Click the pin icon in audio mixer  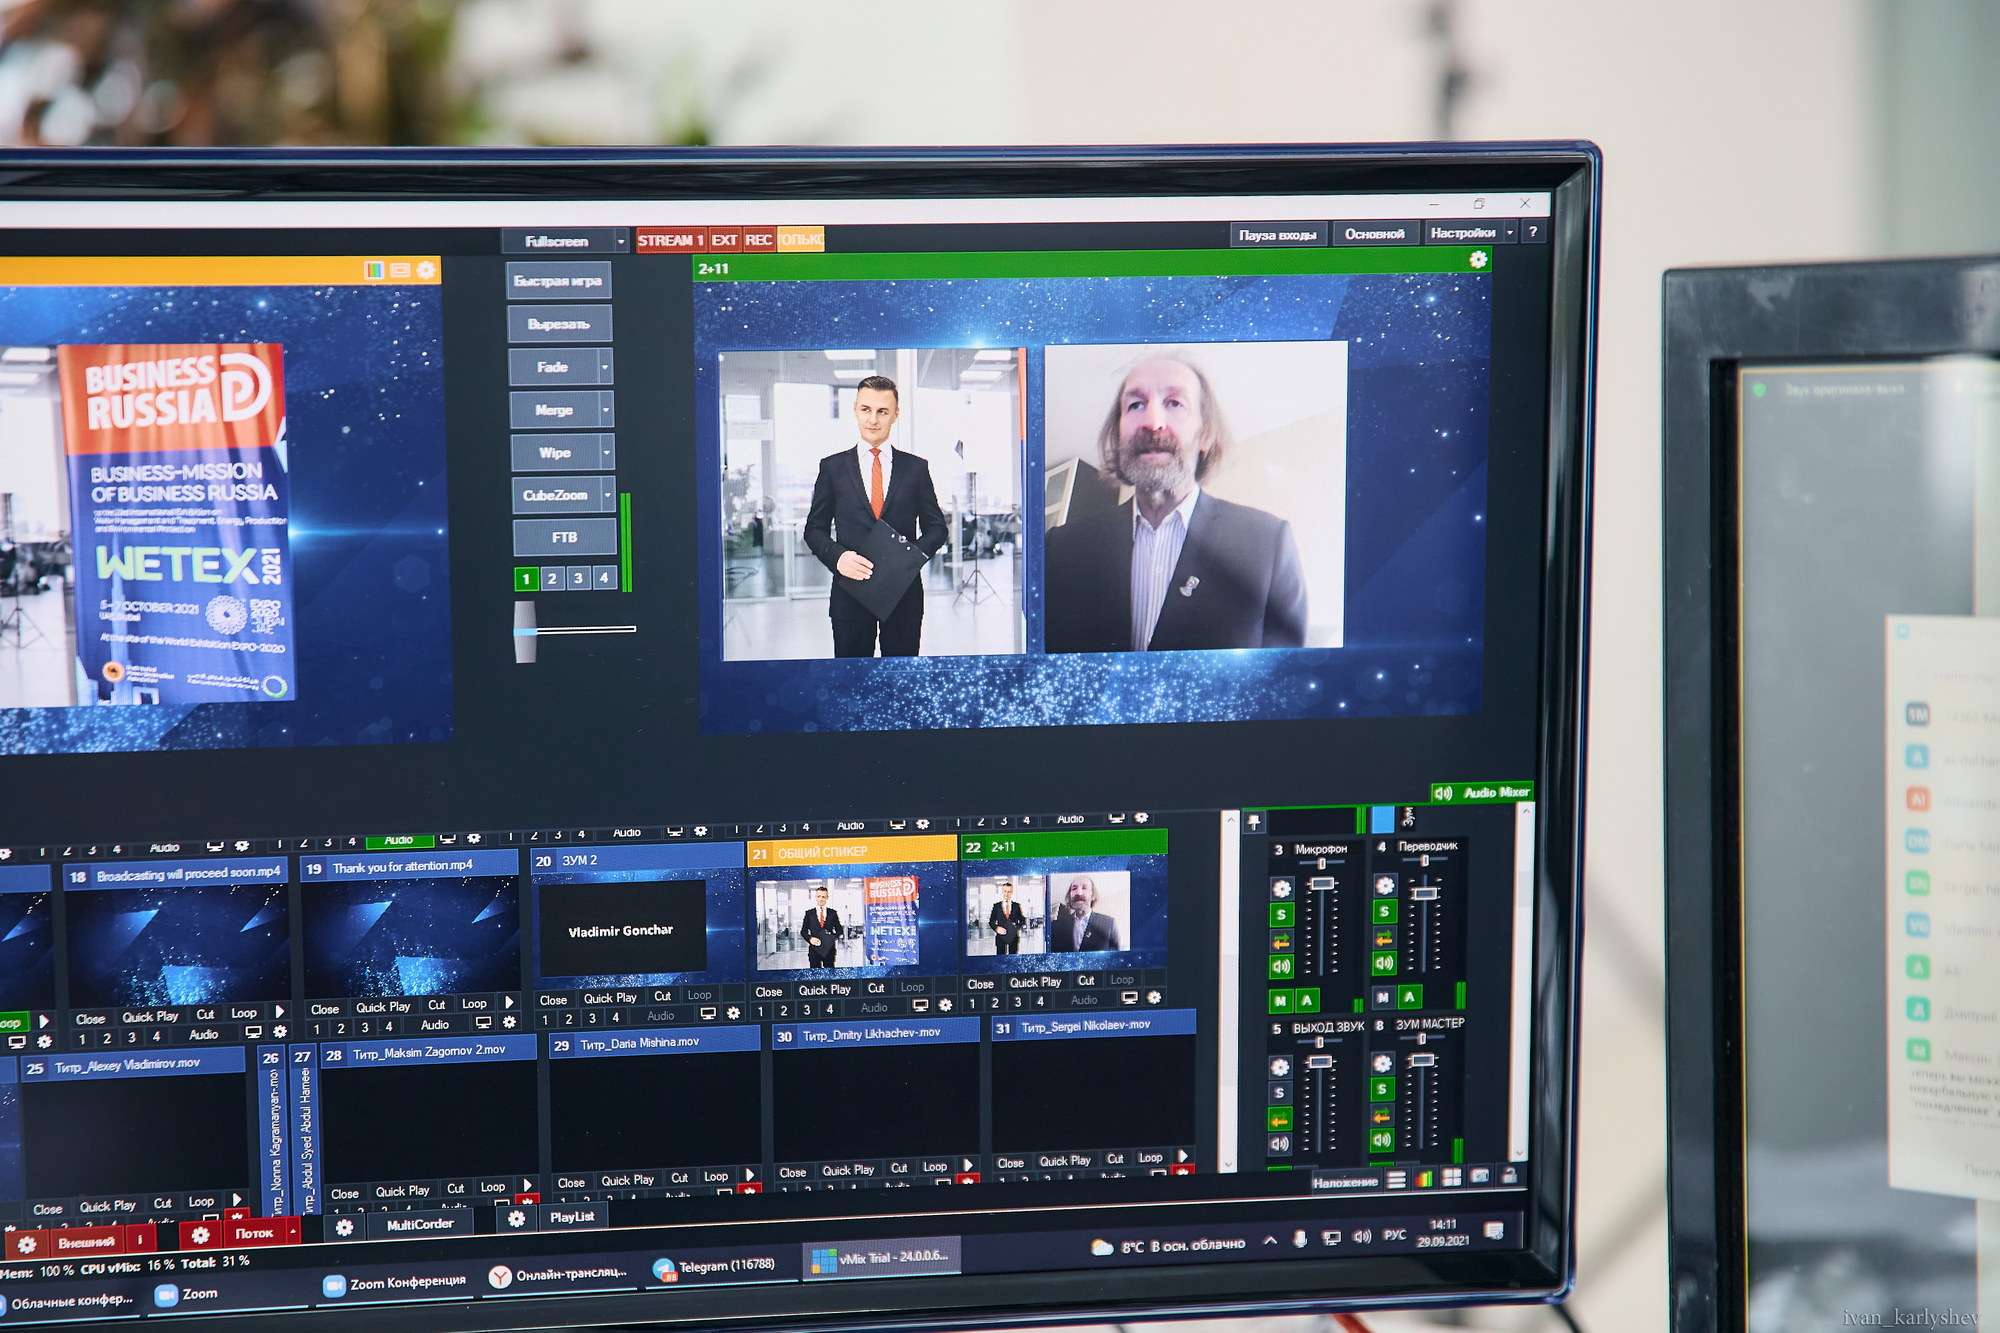click(1254, 822)
